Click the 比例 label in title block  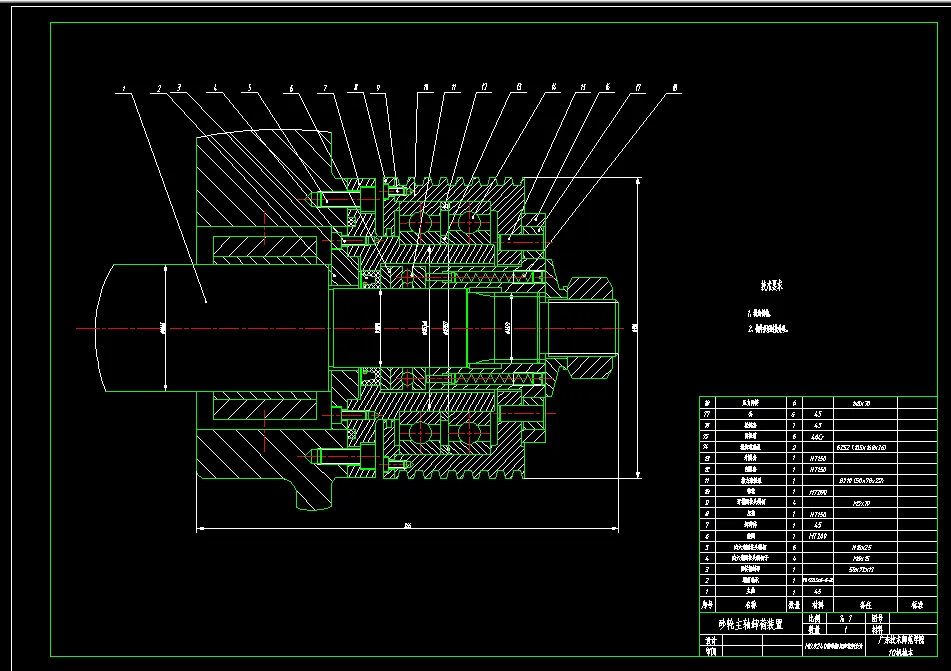tap(815, 618)
